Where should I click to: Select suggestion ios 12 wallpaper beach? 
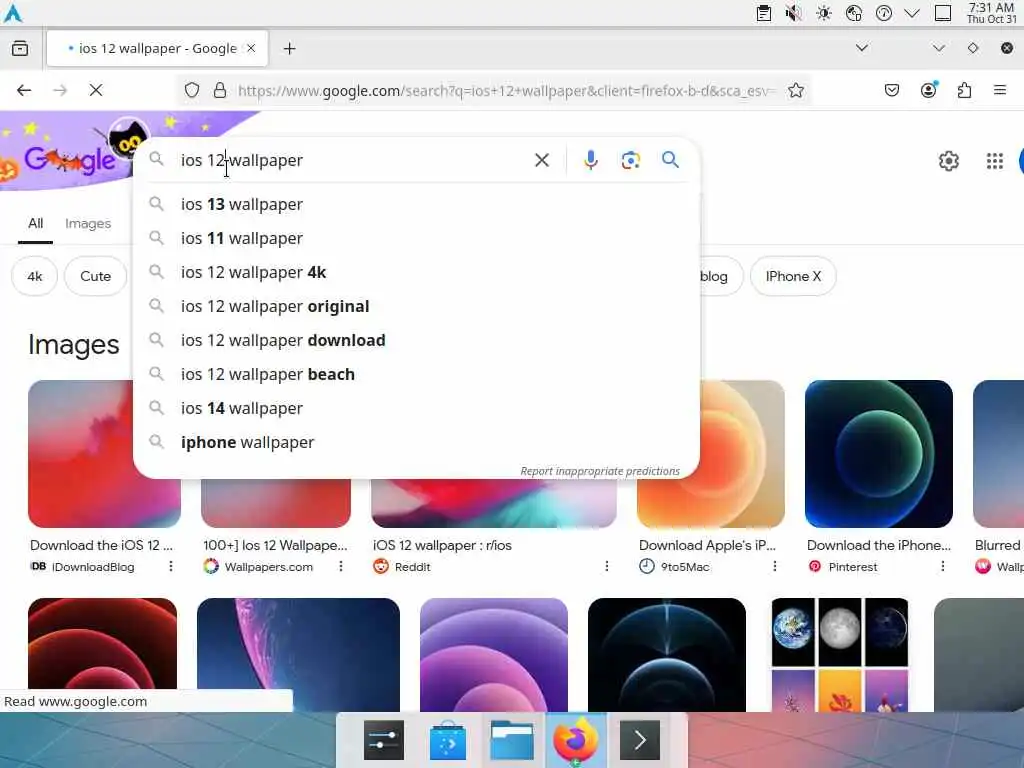tap(416, 374)
